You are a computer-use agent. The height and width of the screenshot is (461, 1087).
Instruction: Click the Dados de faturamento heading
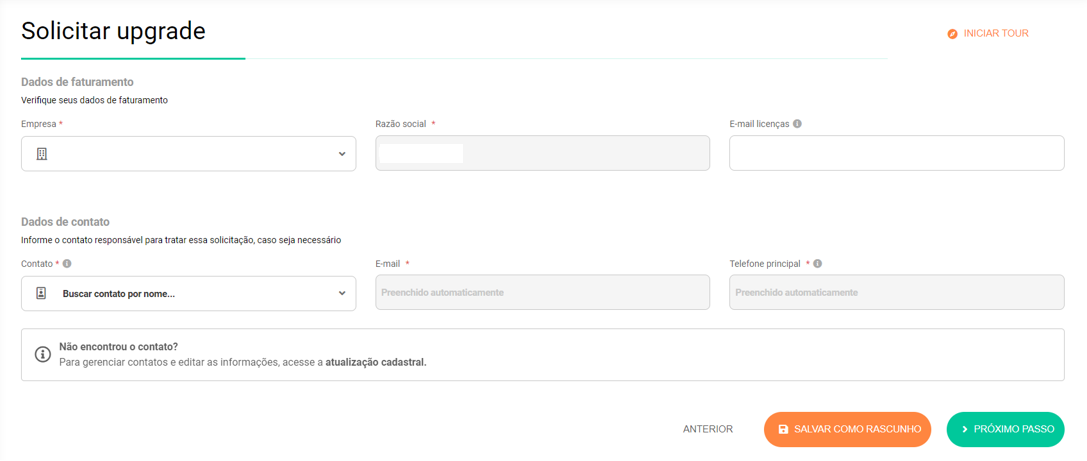pos(77,82)
